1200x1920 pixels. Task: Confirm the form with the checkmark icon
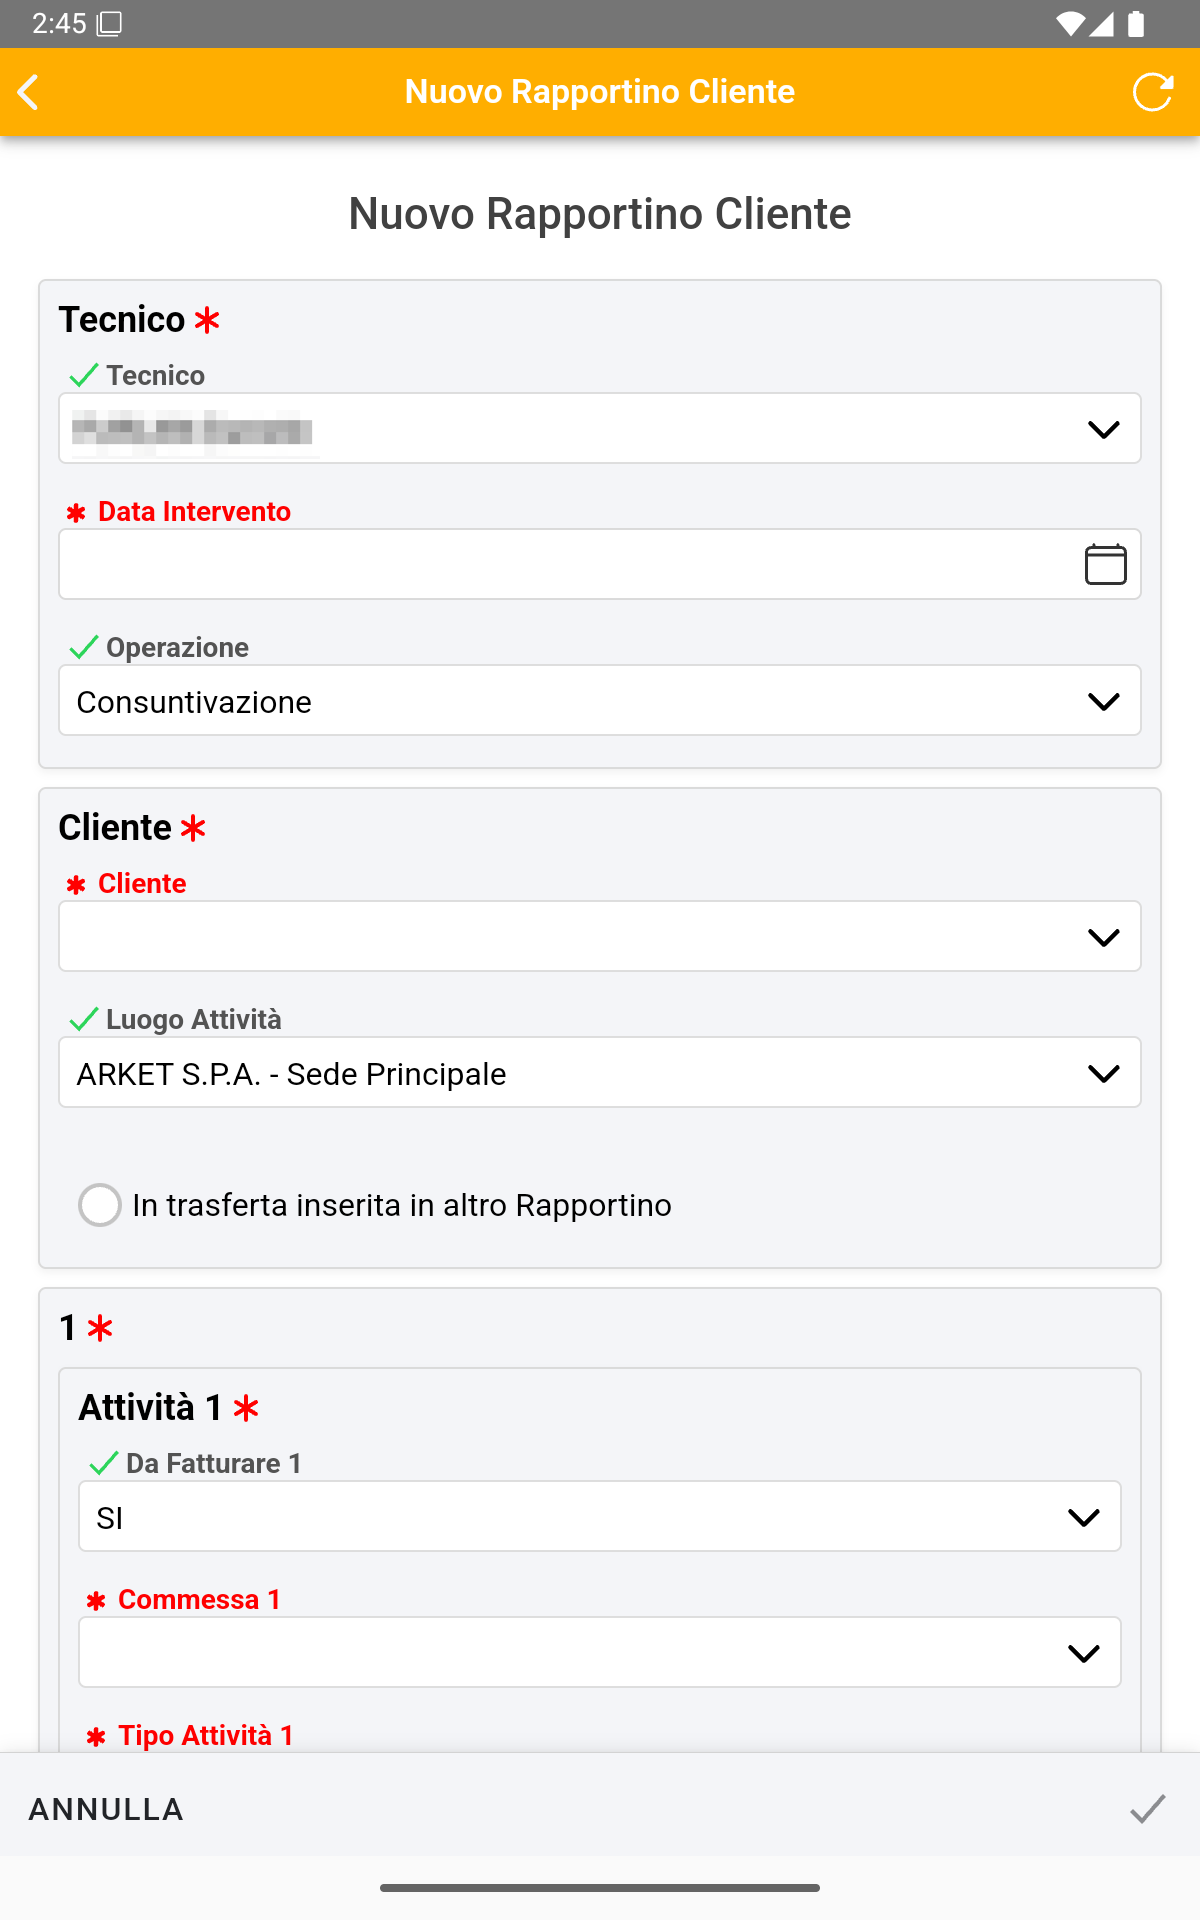pyautogui.click(x=1147, y=1808)
